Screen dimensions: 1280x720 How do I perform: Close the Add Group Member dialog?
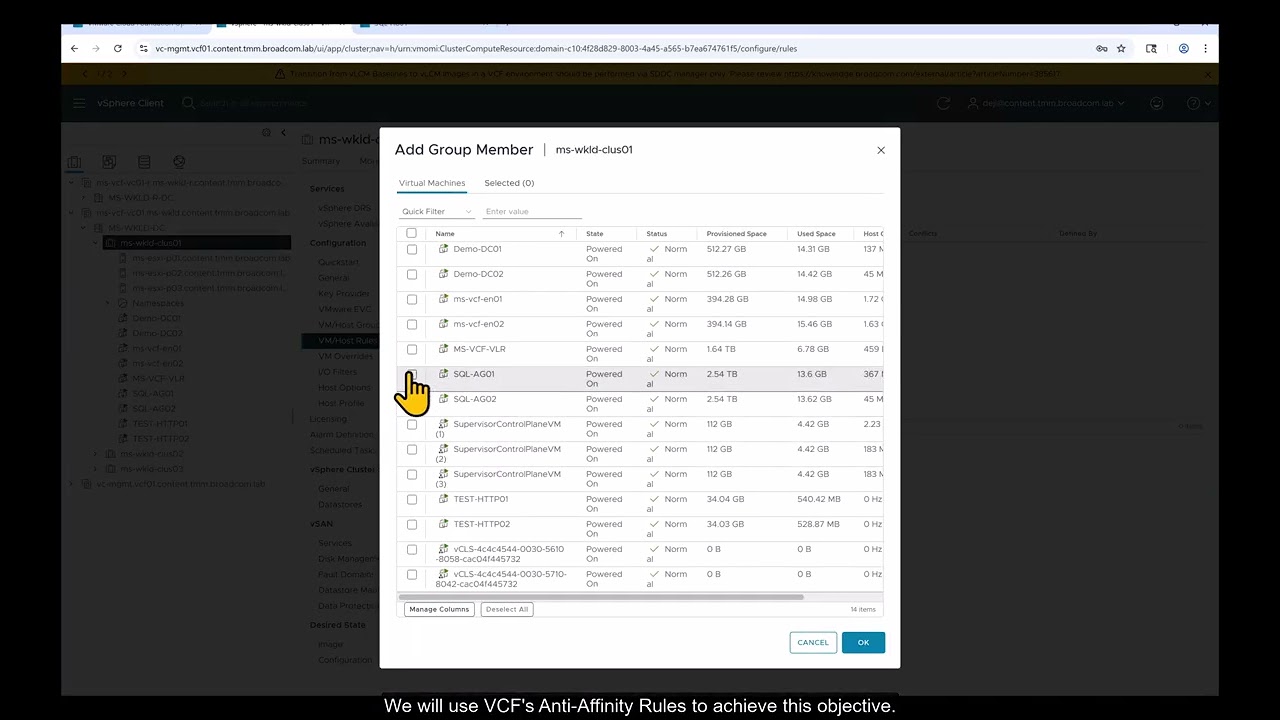click(881, 150)
